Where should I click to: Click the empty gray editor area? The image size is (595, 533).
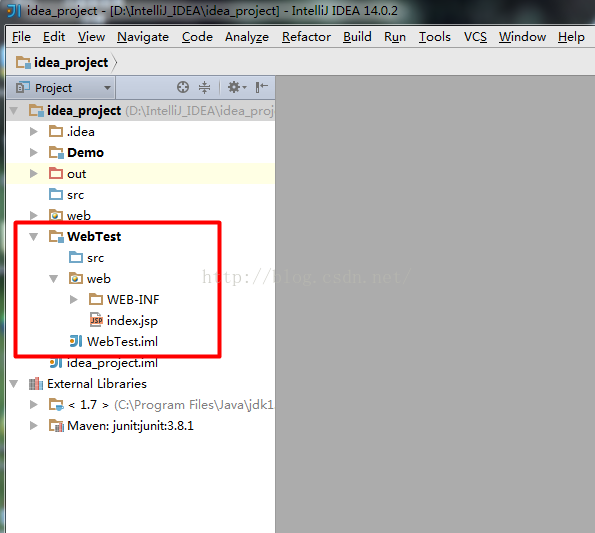pyautogui.click(x=435, y=304)
